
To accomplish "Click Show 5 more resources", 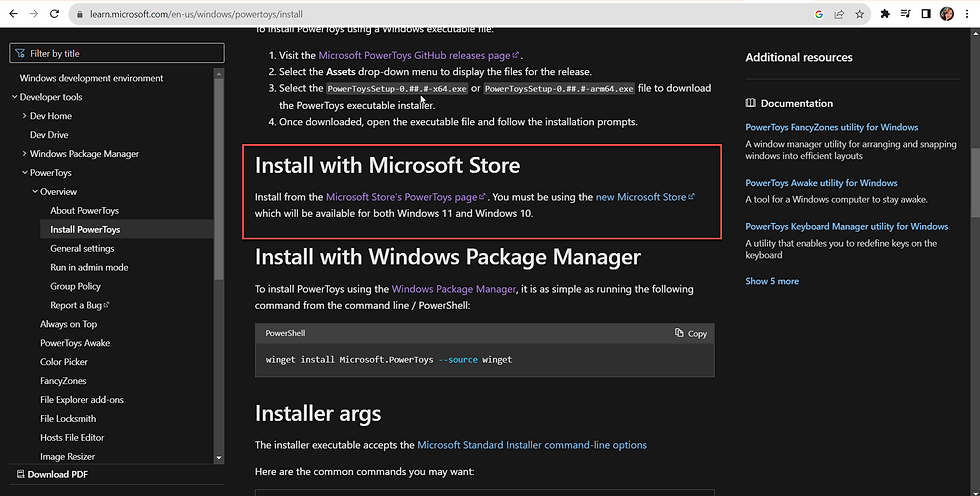I will 771,281.
